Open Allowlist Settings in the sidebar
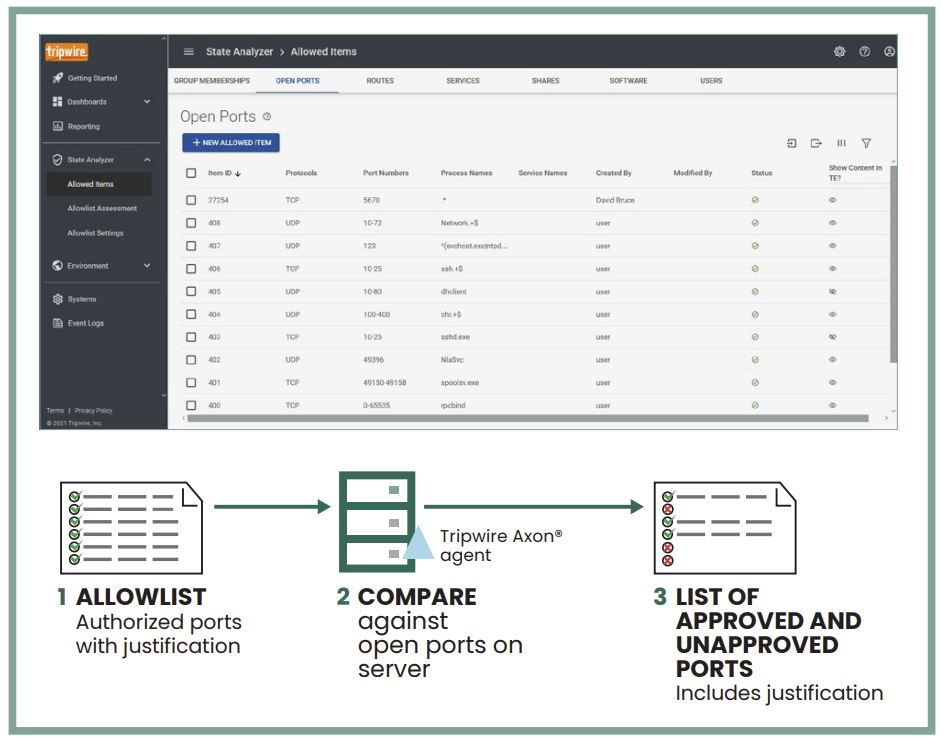Image resolution: width=943 pixels, height=742 pixels. (x=95, y=233)
